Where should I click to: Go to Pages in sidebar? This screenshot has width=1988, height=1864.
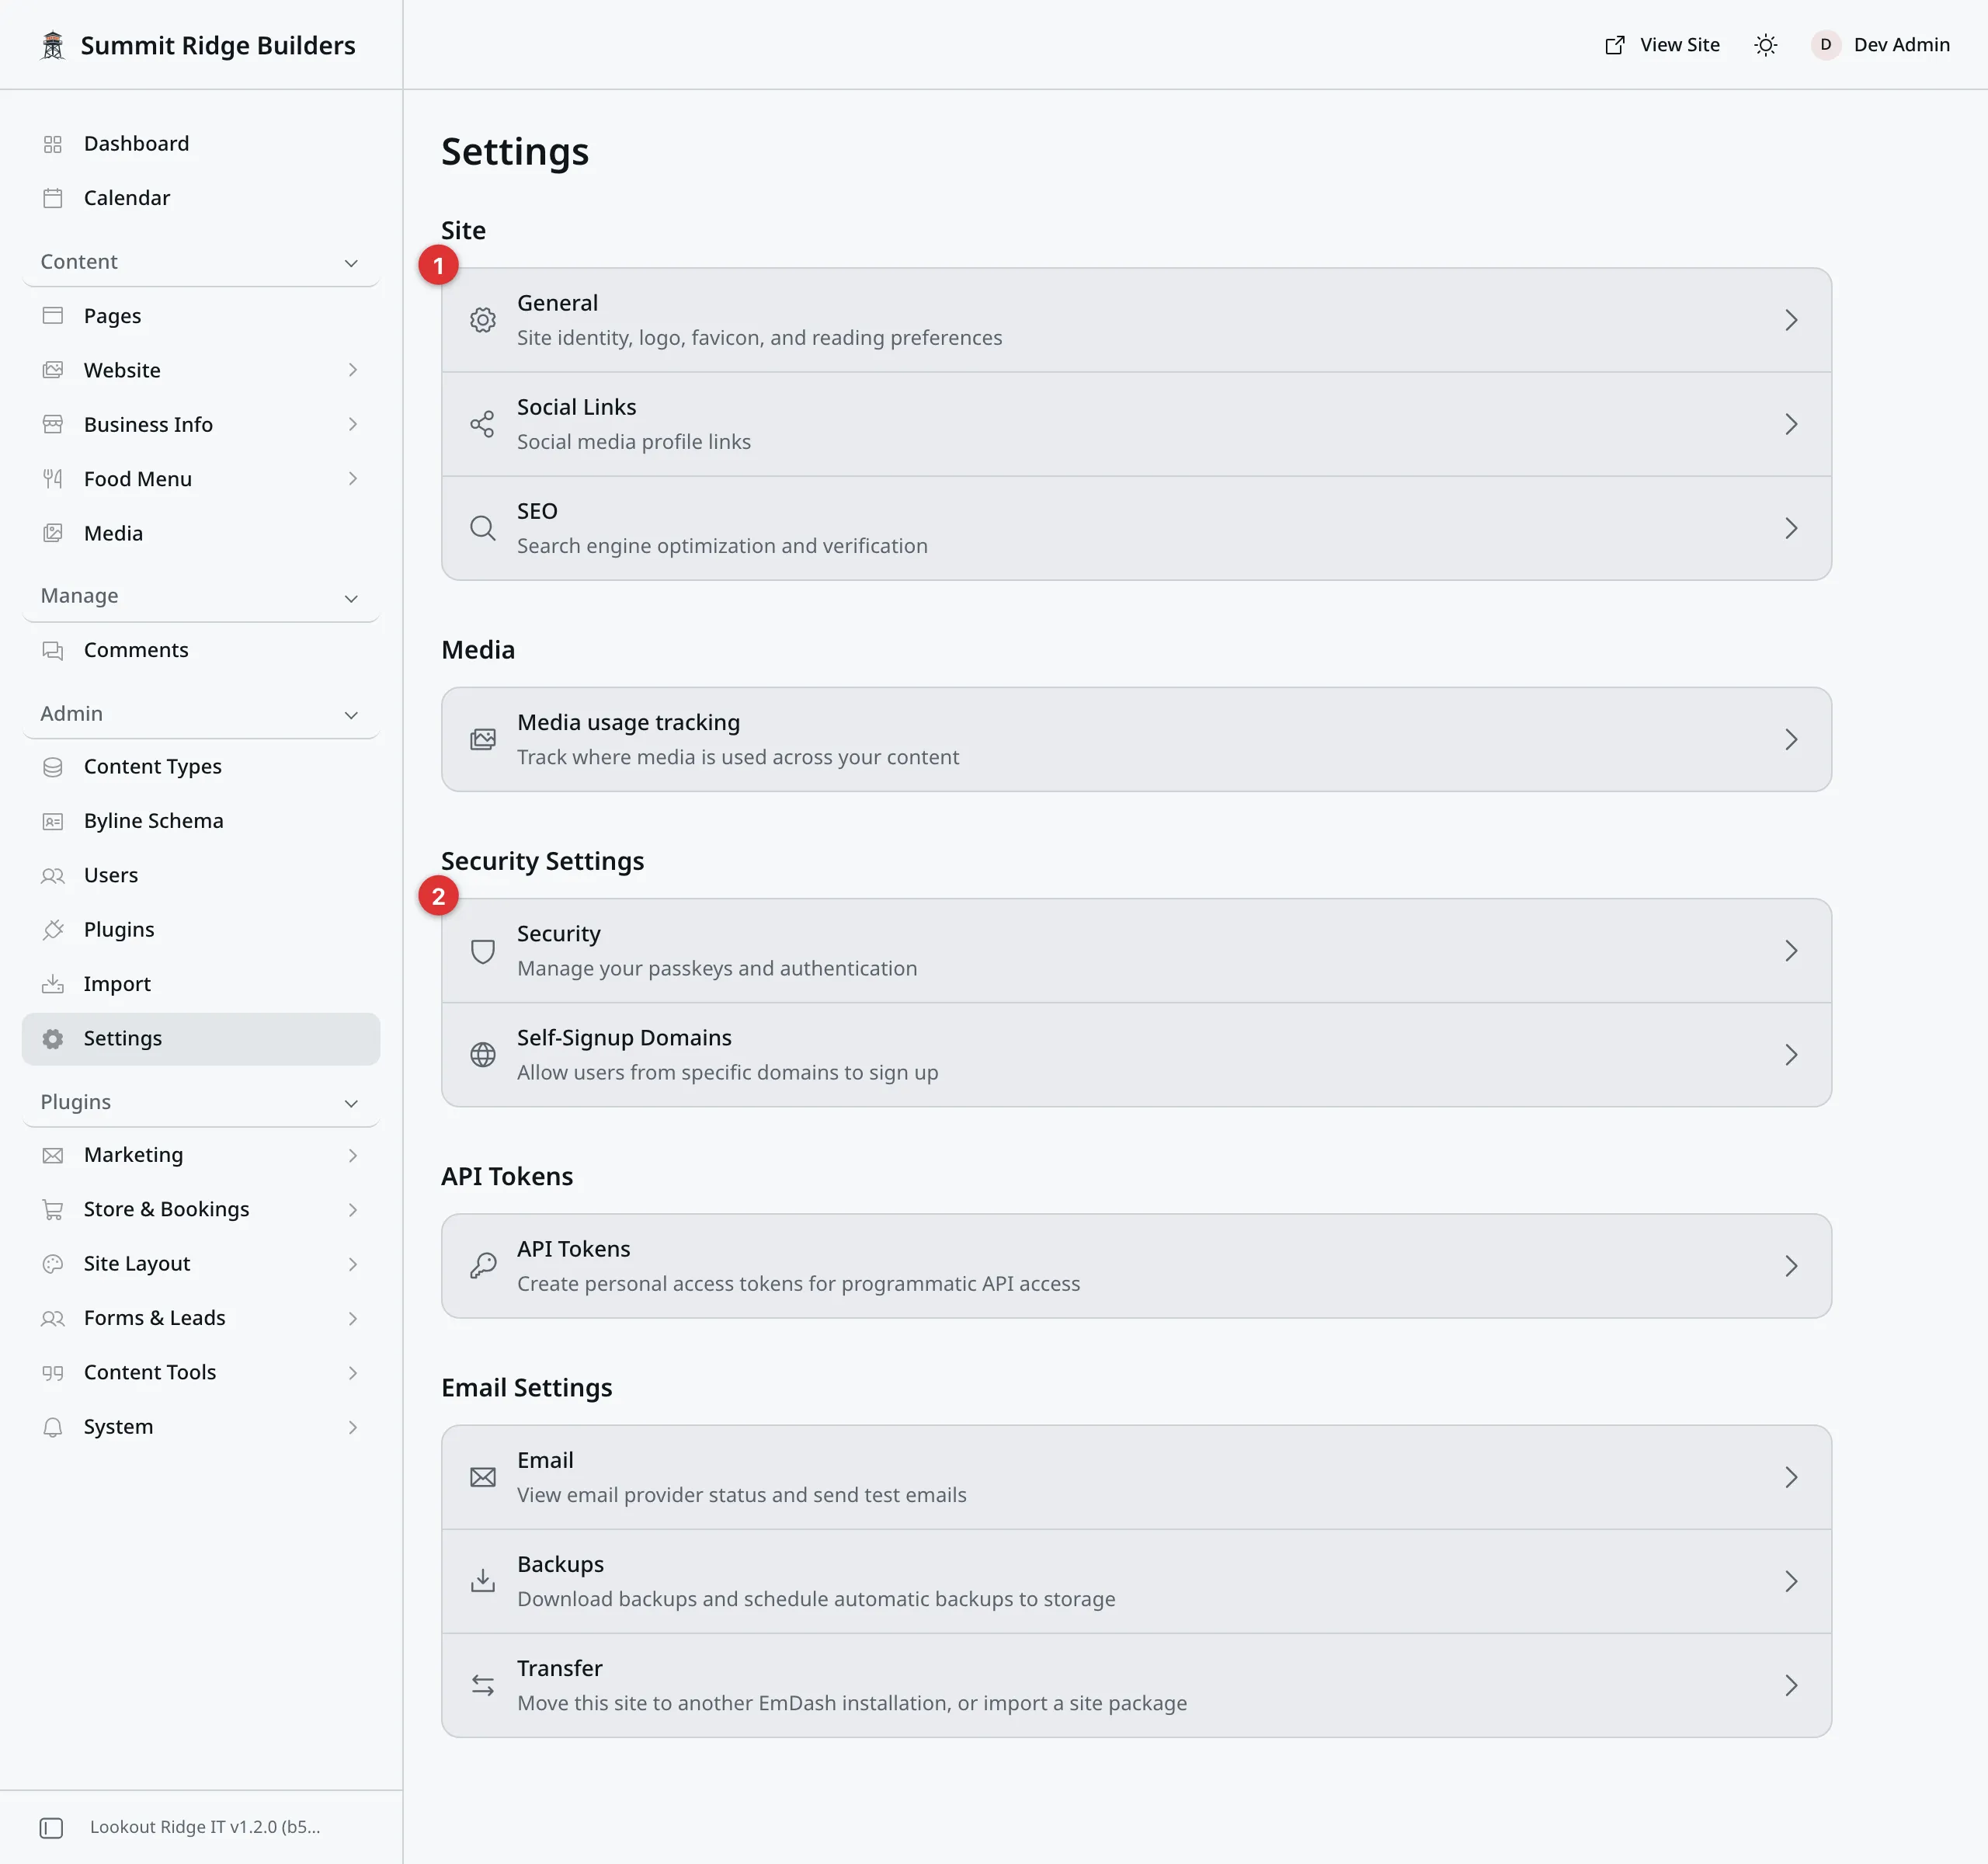(201, 316)
